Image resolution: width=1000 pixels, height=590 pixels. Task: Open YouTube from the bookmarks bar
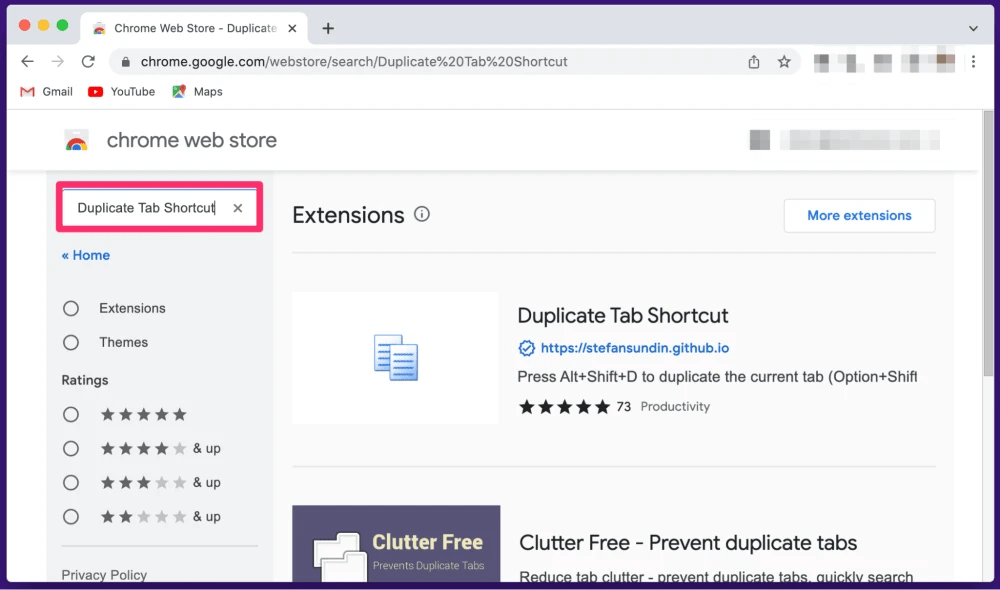point(120,91)
